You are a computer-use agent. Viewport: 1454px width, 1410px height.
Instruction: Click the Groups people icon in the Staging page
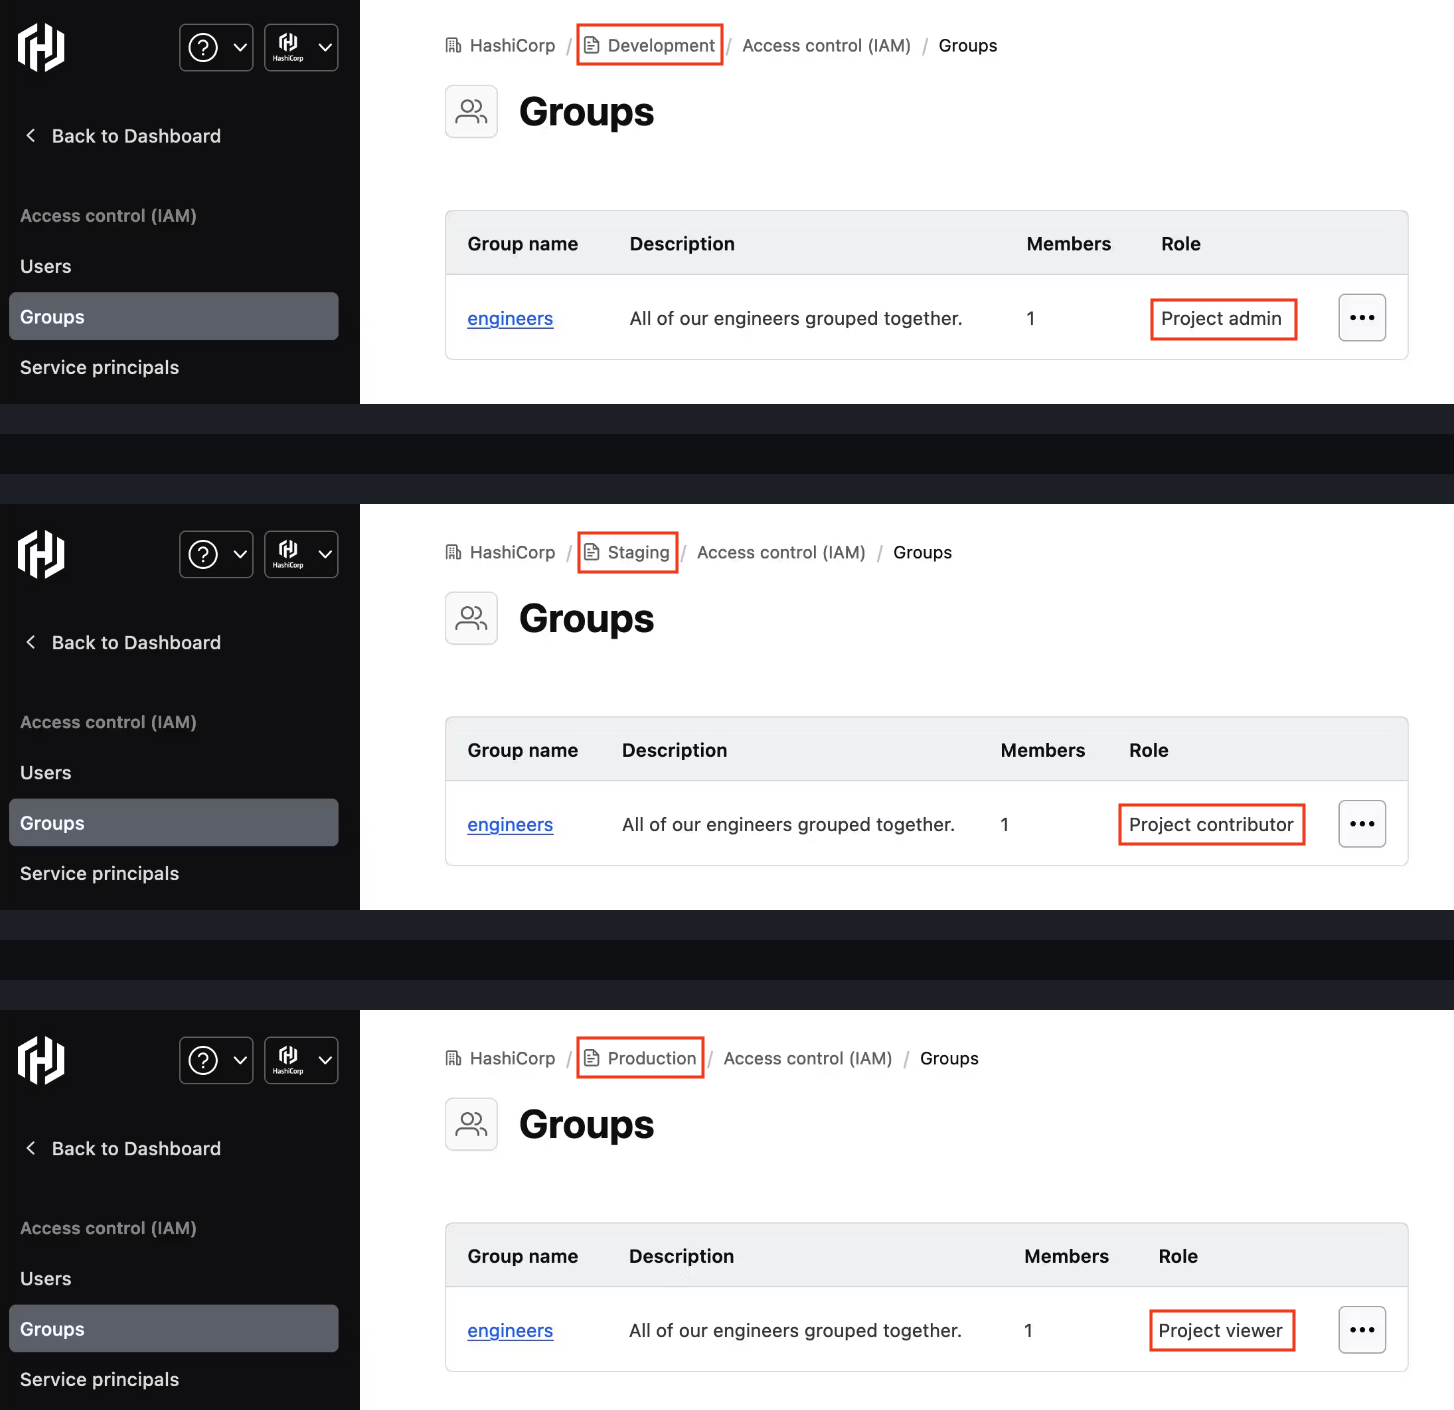click(471, 618)
